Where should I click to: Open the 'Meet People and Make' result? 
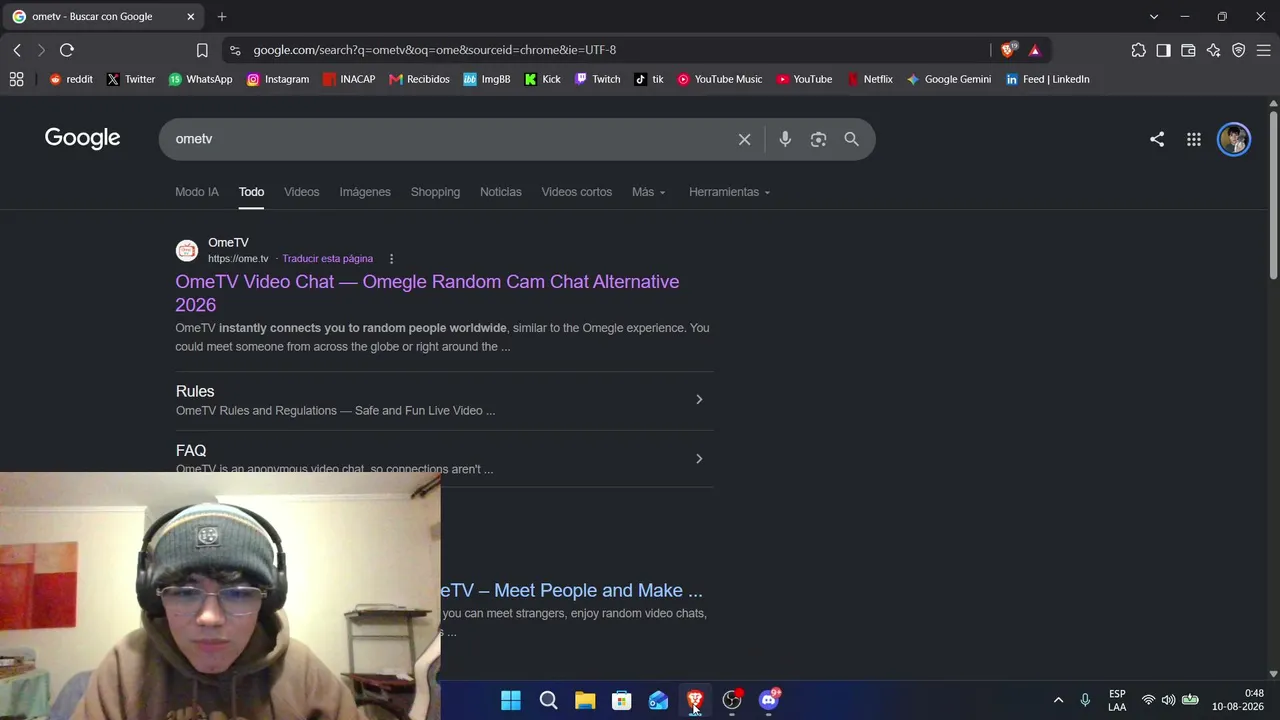tap(572, 590)
